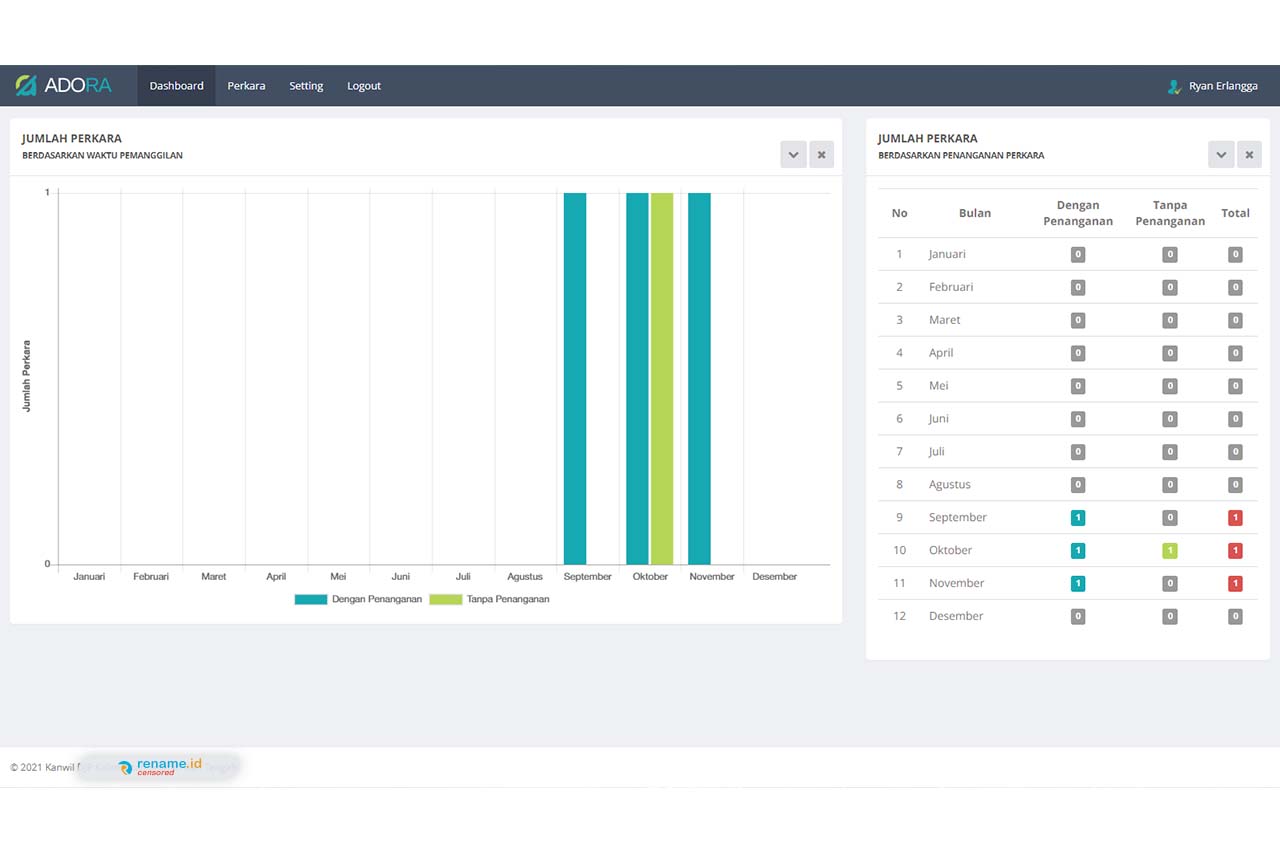Screen dimensions: 1280x853
Task: Collapse the Waktu Pemanggilan chart panel
Action: (x=793, y=155)
